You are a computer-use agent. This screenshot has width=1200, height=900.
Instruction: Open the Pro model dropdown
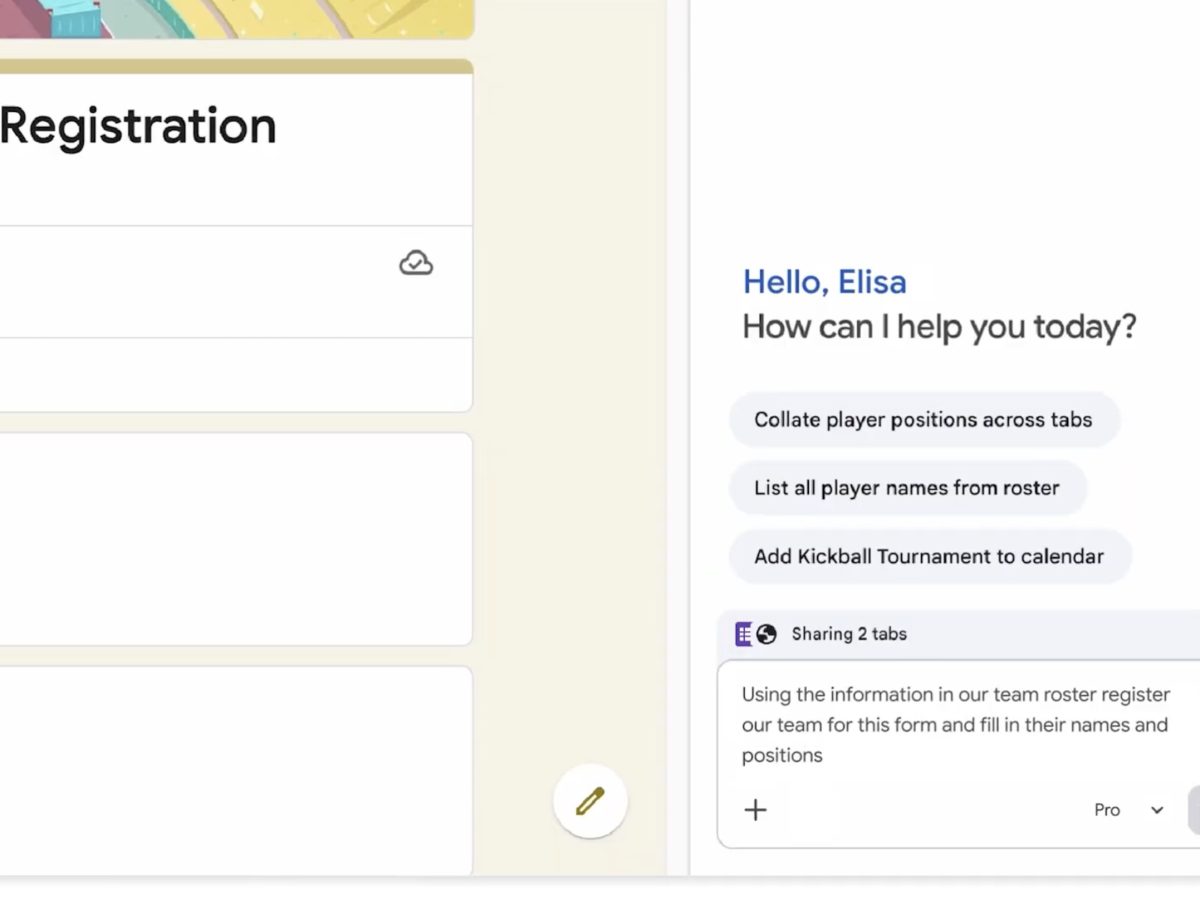(1128, 810)
